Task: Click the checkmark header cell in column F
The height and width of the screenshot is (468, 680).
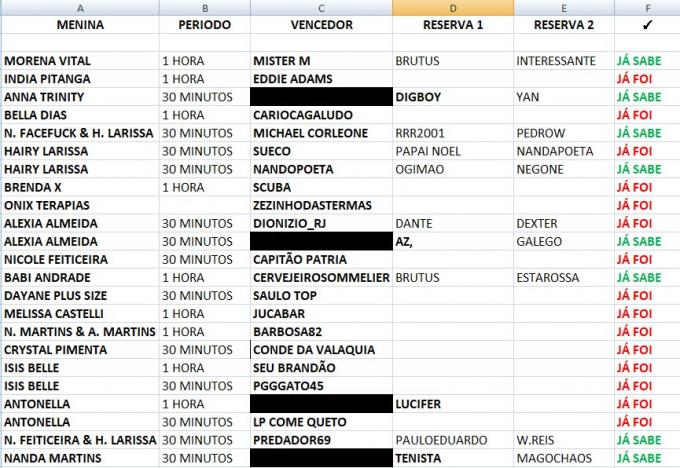Action: pyautogui.click(x=647, y=25)
